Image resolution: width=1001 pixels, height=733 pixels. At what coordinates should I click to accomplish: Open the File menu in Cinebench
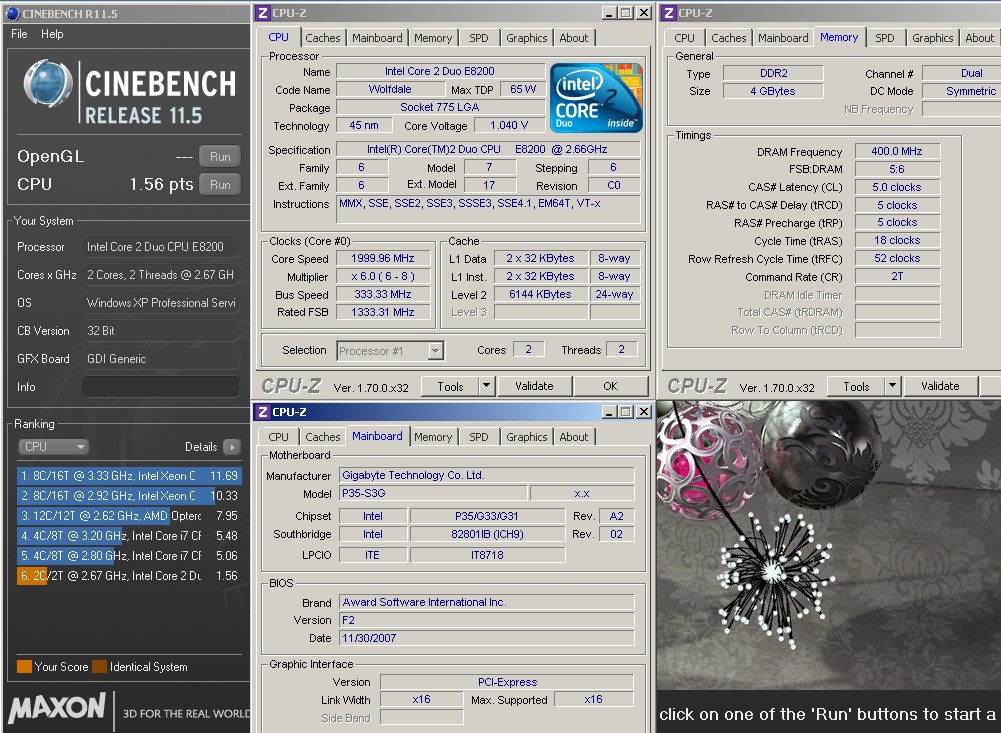pos(19,34)
